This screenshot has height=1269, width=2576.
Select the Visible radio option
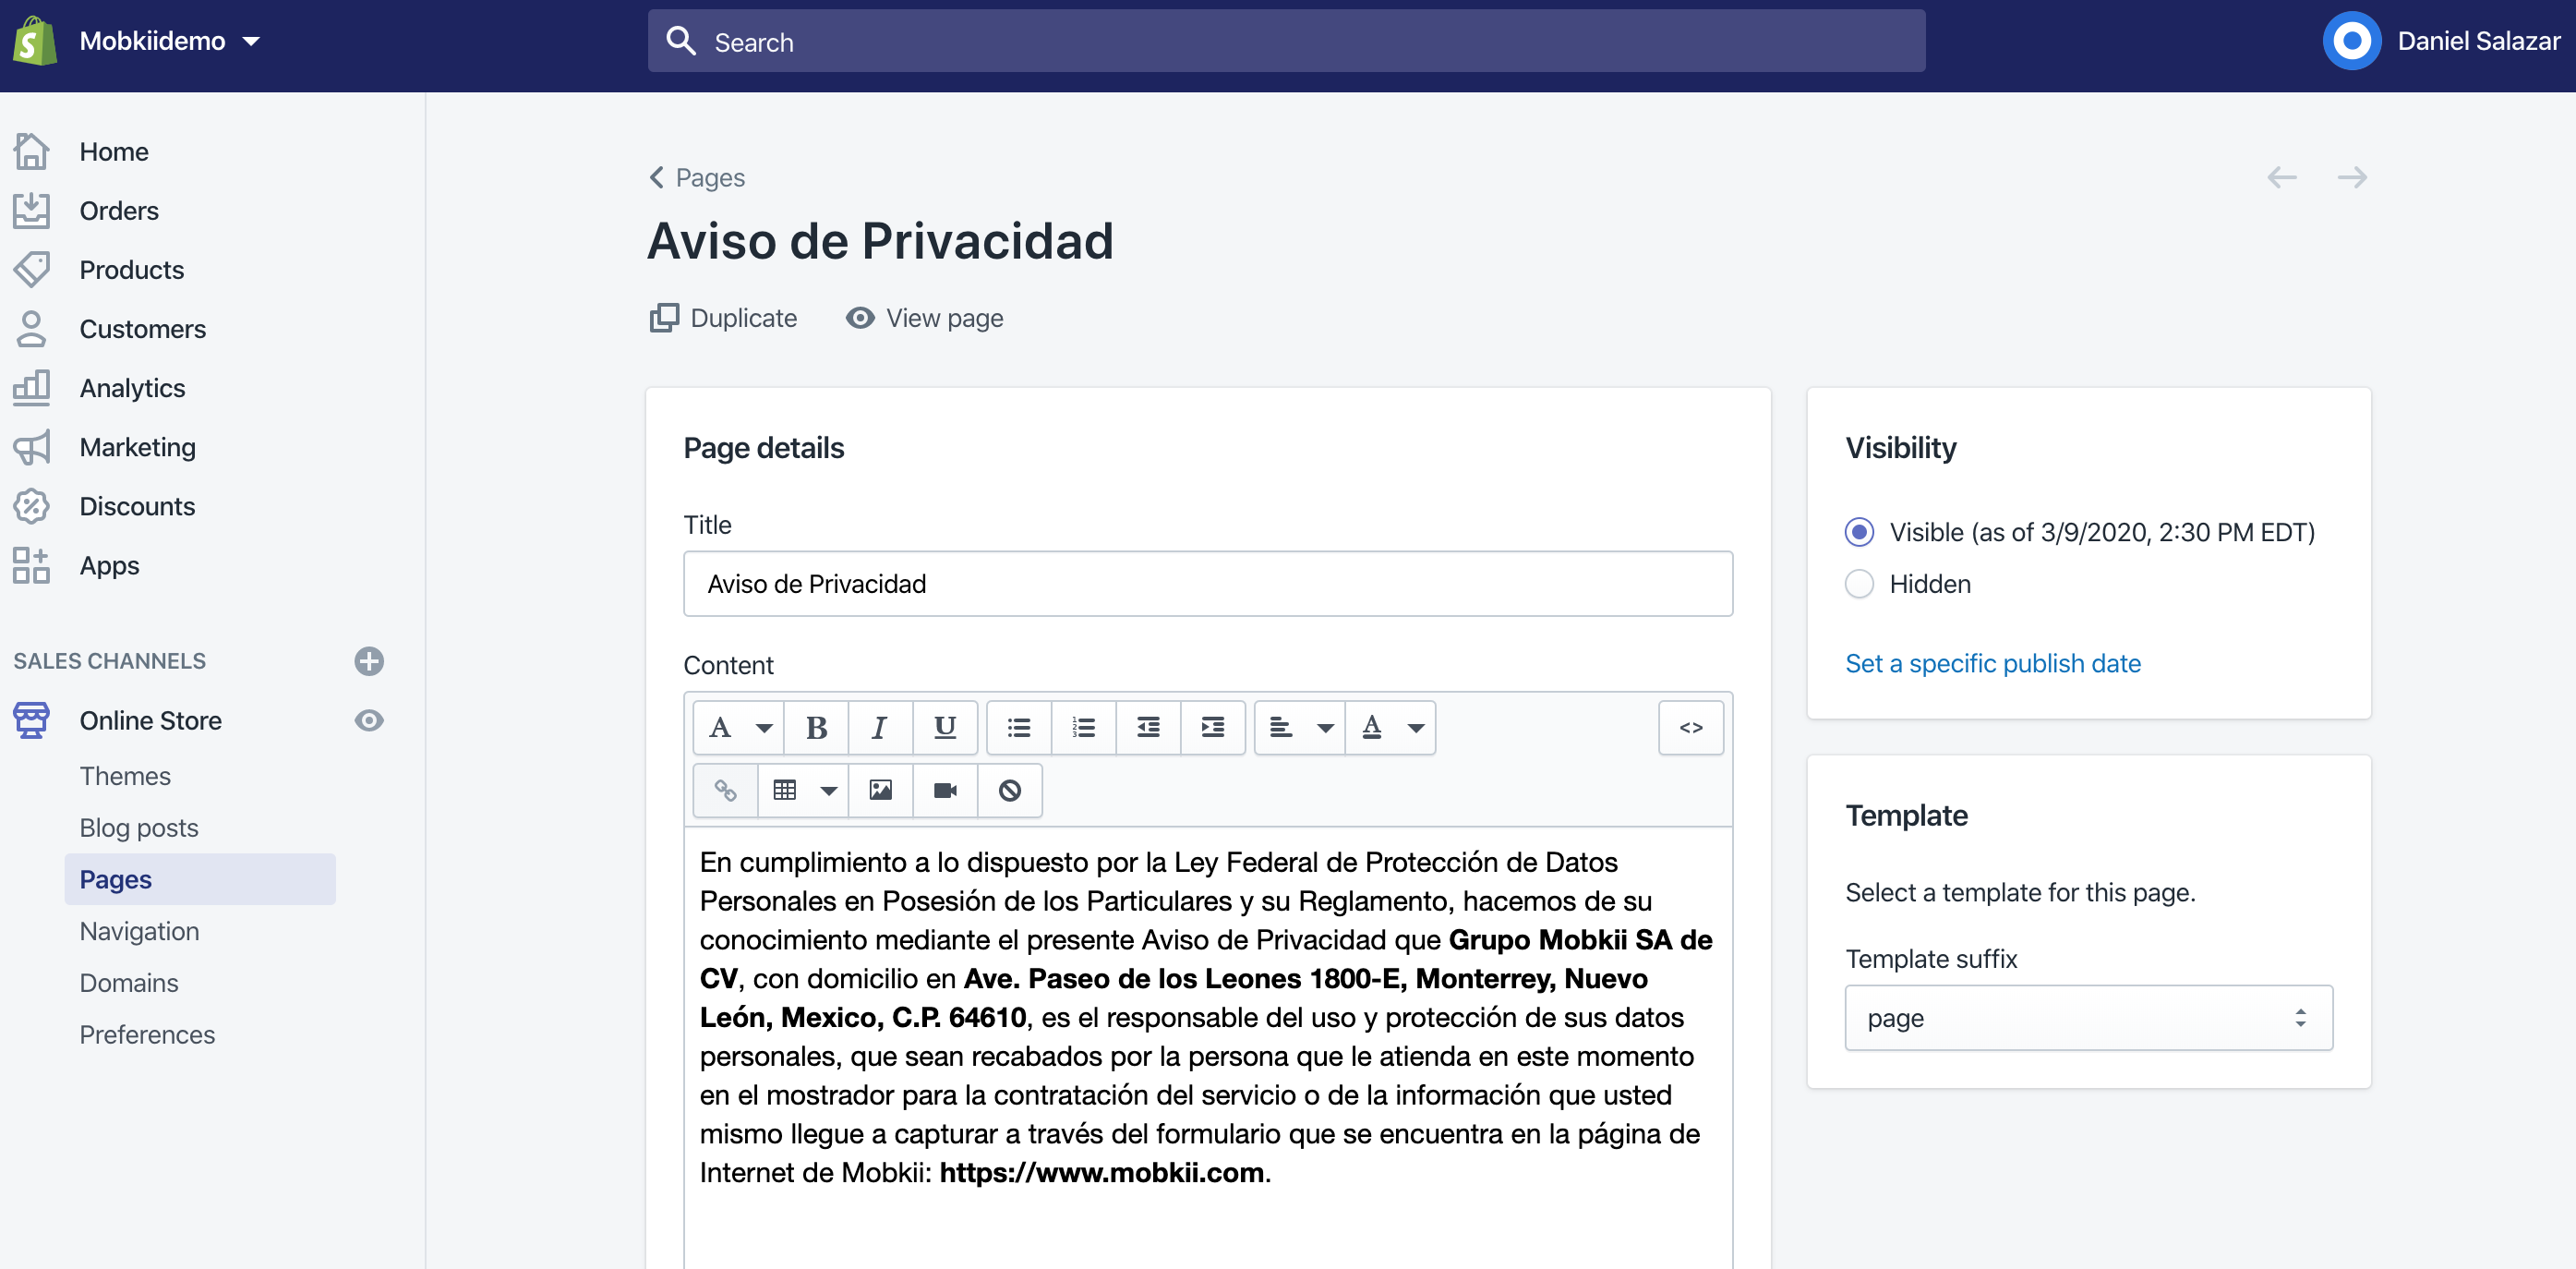(x=1859, y=532)
